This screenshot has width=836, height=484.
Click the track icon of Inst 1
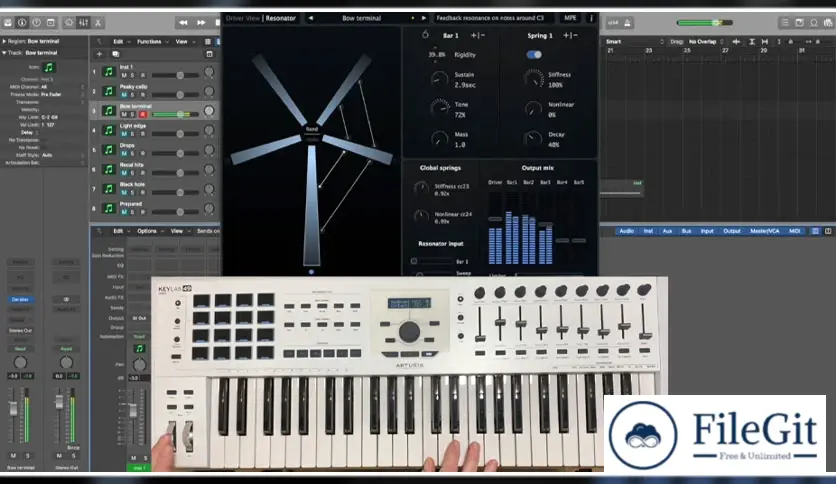[109, 71]
